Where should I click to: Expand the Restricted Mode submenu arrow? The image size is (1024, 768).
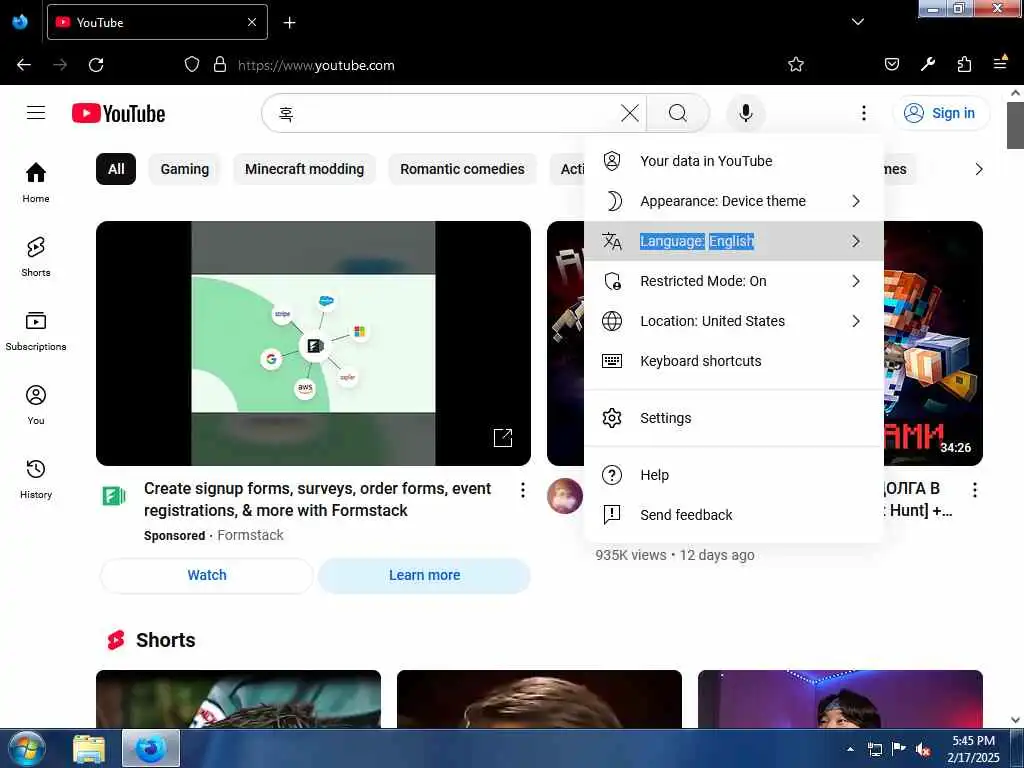856,281
